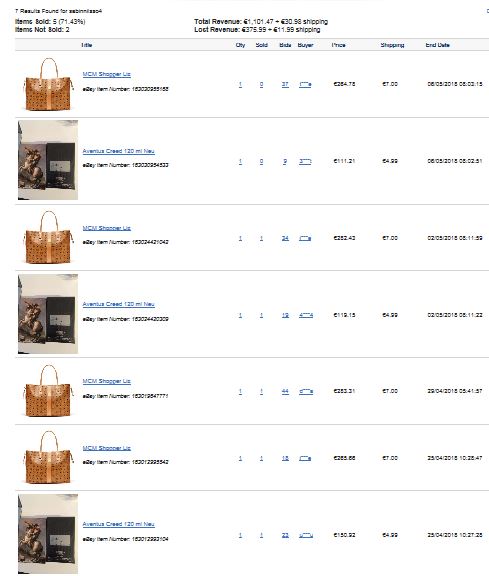The image size is (489, 576).
Task: Click the MCM bag thumbnail priced €285.66
Action: (48, 457)
